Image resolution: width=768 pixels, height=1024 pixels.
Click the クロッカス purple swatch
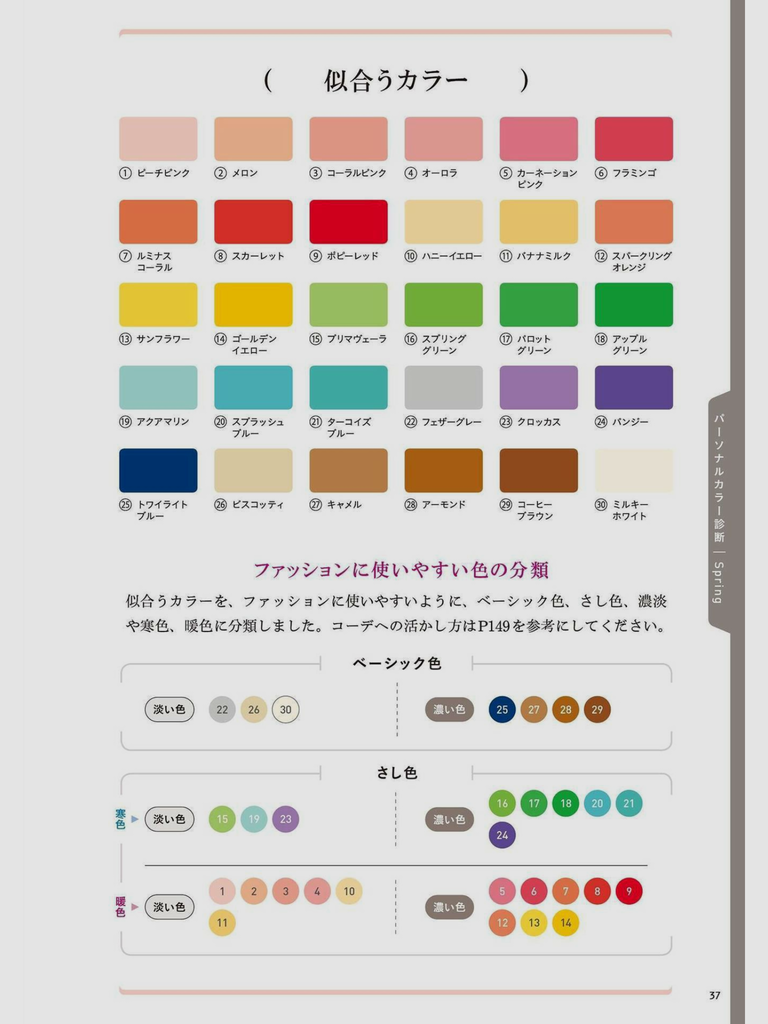tap(539, 387)
